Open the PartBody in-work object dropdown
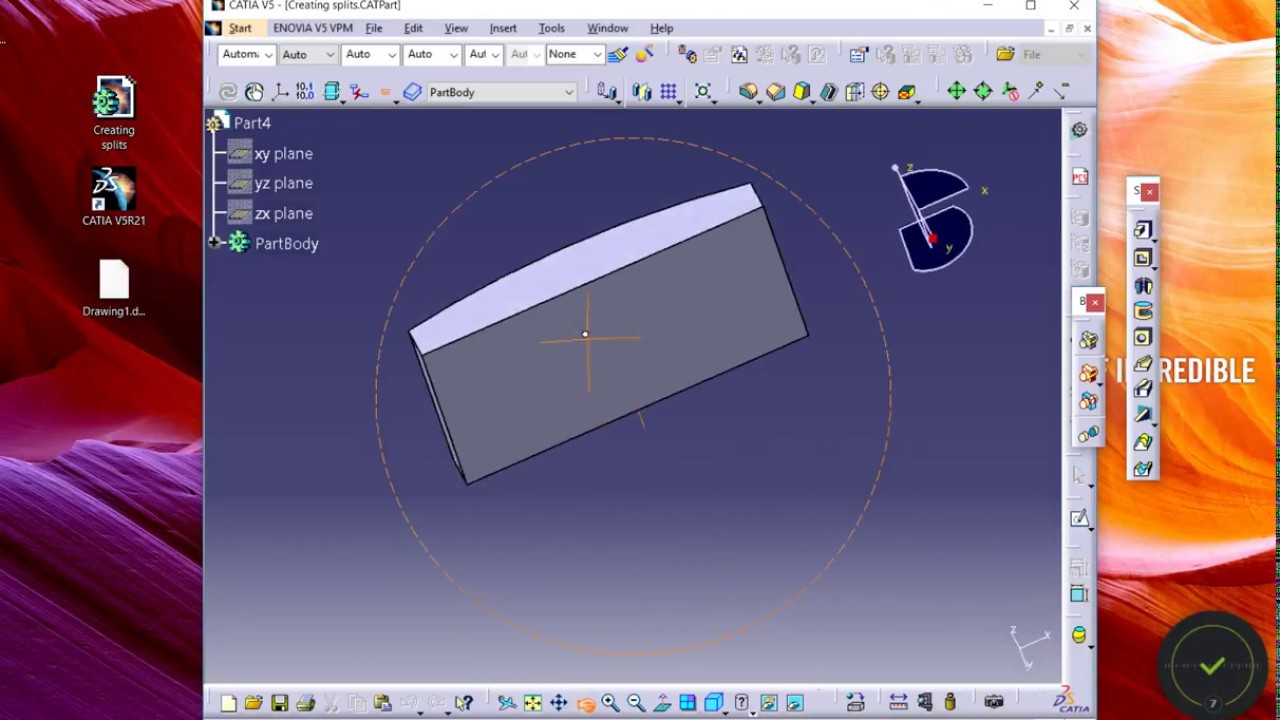The width and height of the screenshot is (1280, 720). pos(569,92)
